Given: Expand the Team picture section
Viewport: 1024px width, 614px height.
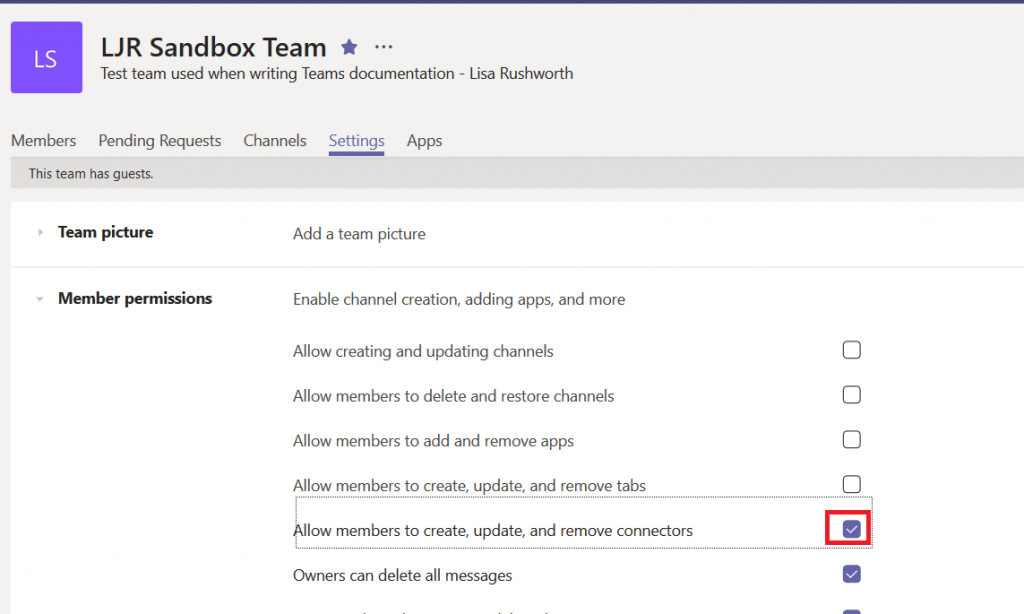Looking at the screenshot, I should click(x=40, y=233).
